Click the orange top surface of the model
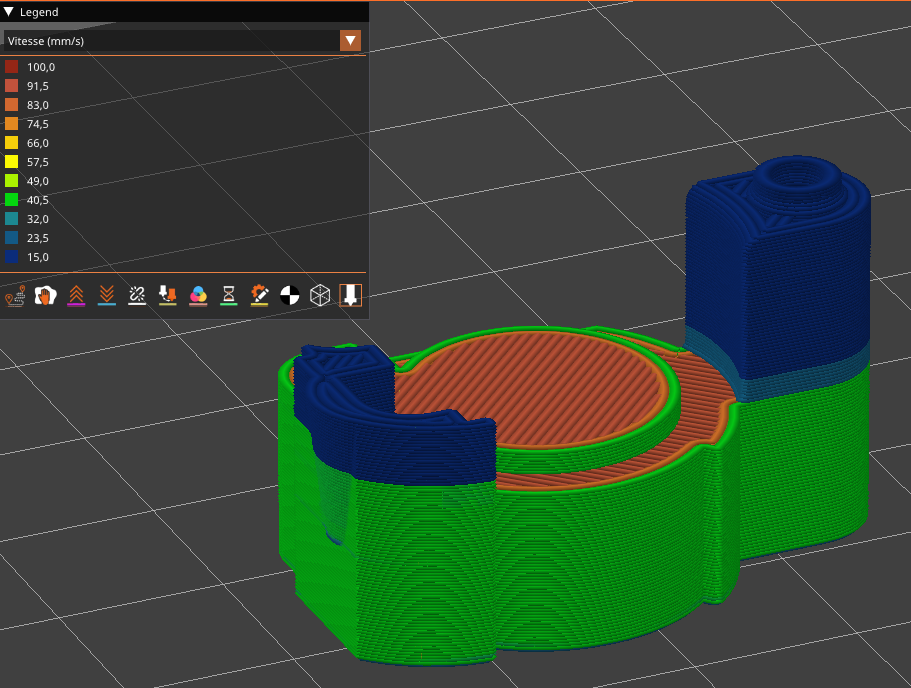The height and width of the screenshot is (688, 911). [532, 389]
